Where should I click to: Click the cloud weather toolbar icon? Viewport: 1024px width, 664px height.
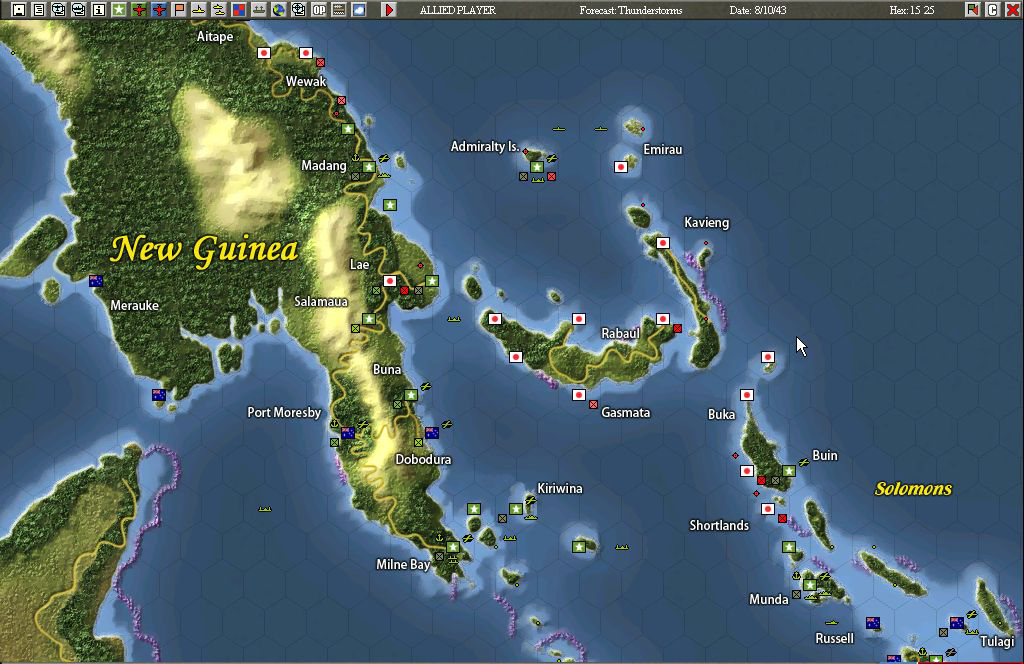(x=359, y=10)
